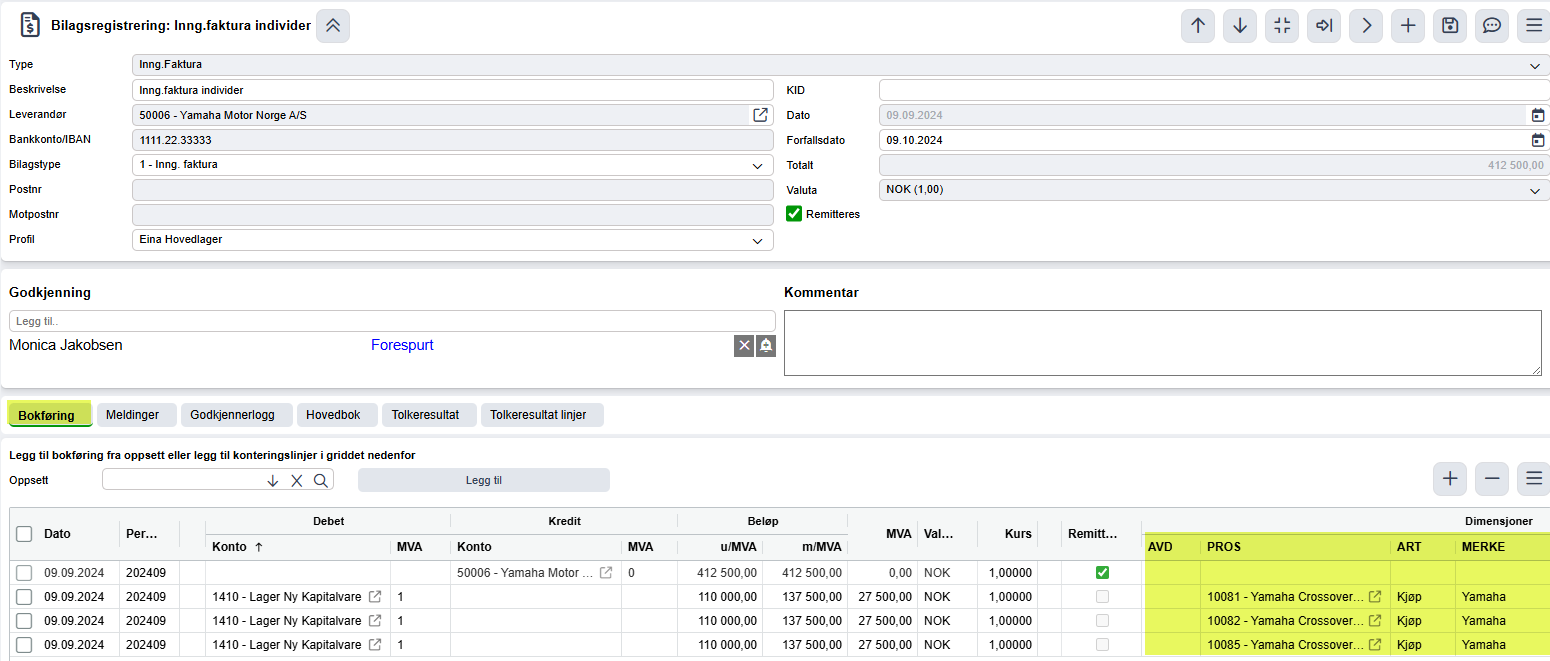This screenshot has width=1550, height=661.
Task: Tick row checkbox for project 10082 line
Action: click(x=24, y=621)
